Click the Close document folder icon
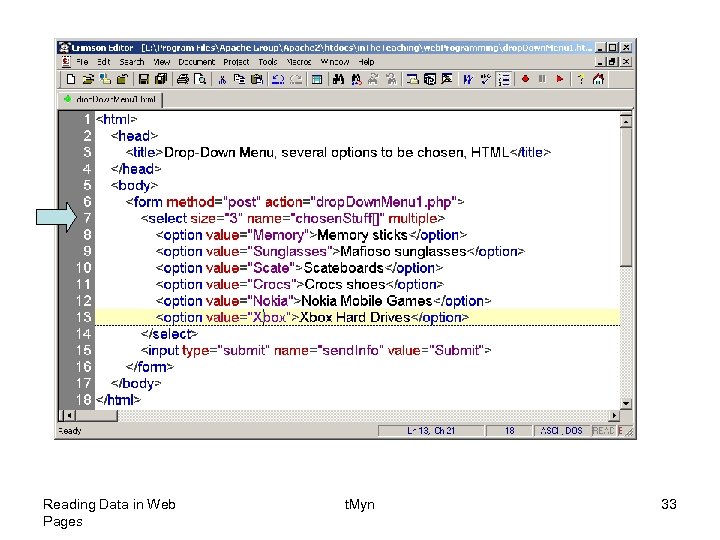This screenshot has width=720, height=540. (122, 79)
